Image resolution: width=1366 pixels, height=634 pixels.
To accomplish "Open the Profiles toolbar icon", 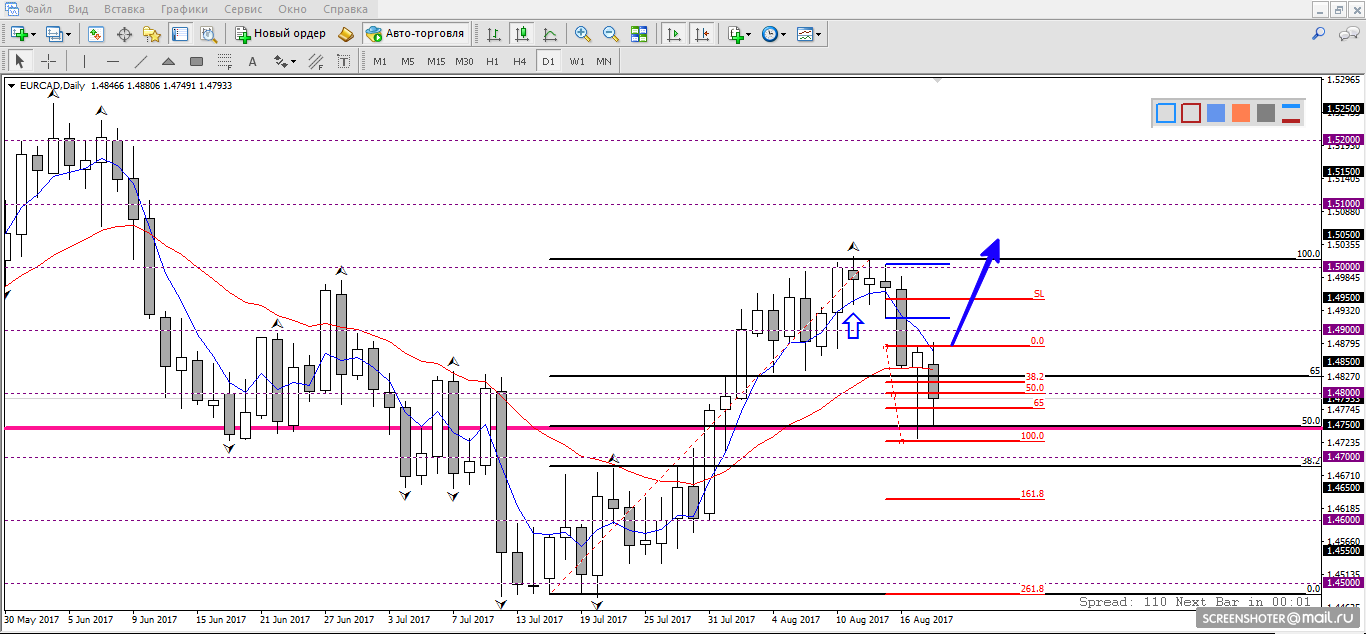I will (x=55, y=34).
